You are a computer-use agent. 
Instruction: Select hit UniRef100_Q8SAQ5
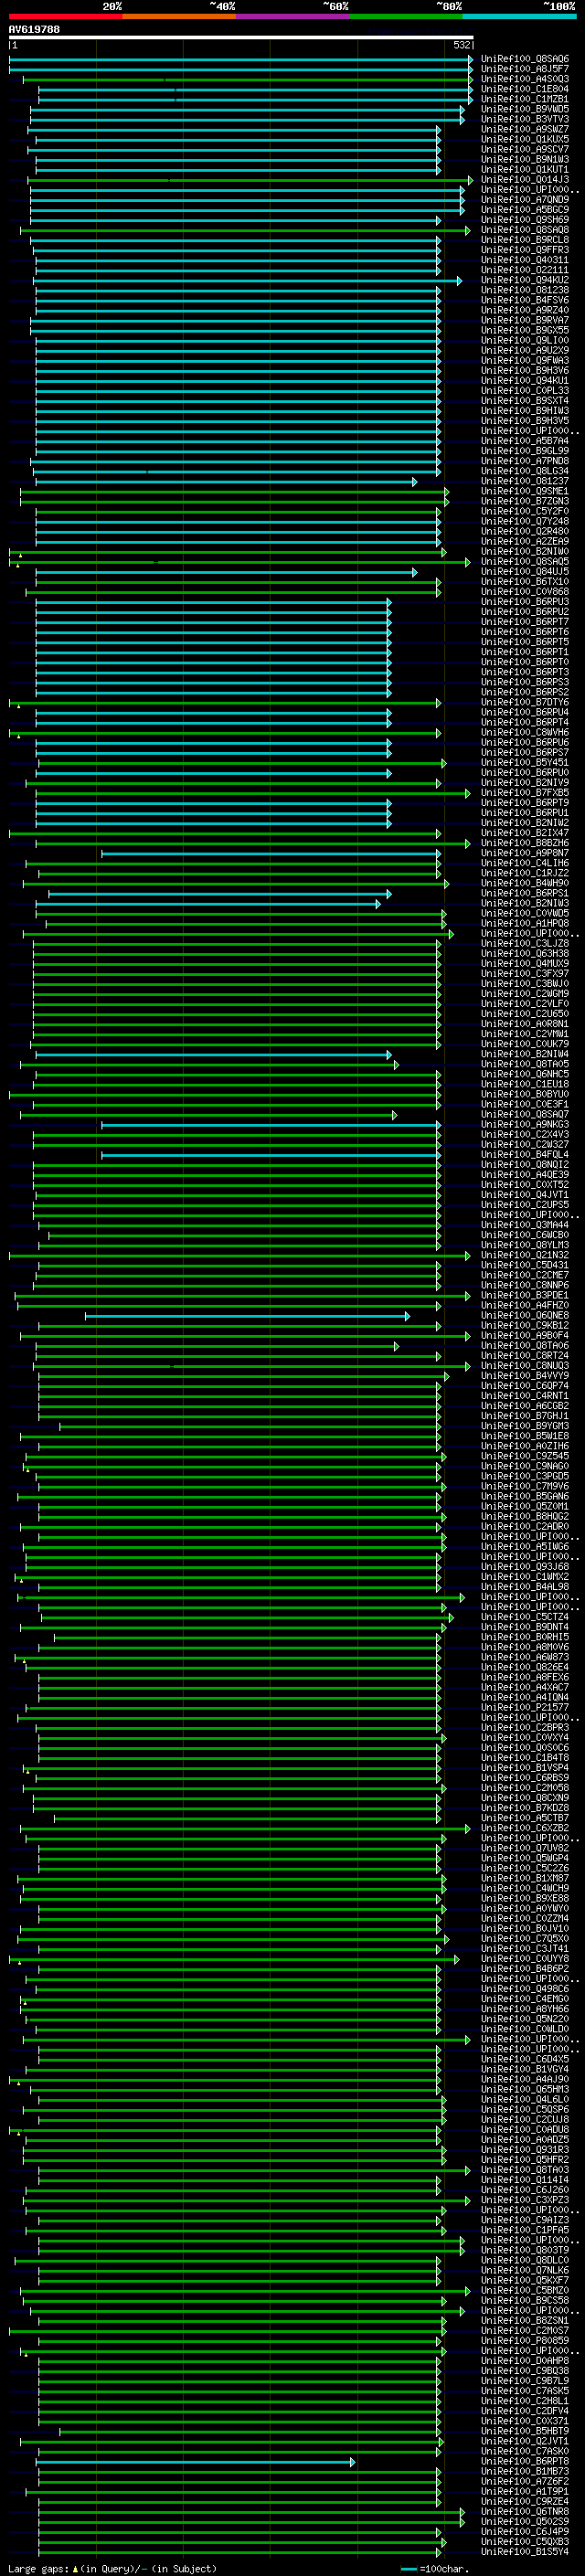525,562
